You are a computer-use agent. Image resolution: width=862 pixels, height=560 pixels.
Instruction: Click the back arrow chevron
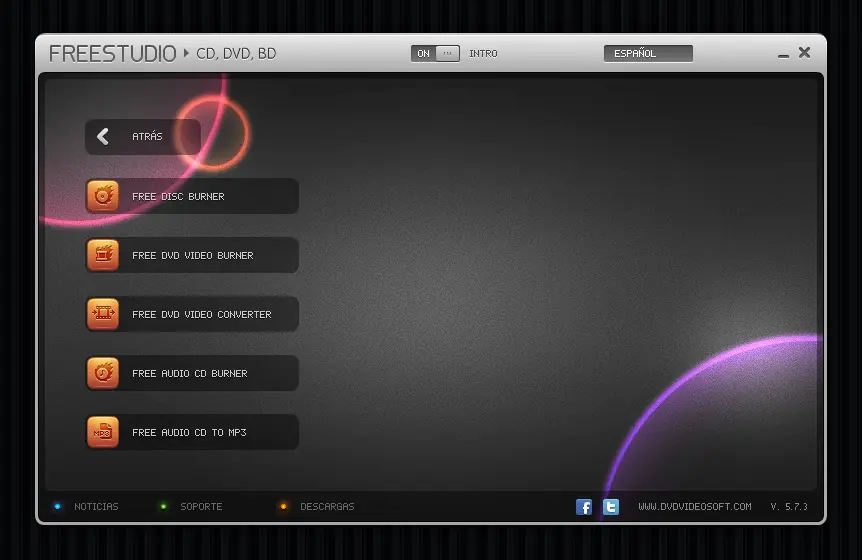(x=103, y=136)
